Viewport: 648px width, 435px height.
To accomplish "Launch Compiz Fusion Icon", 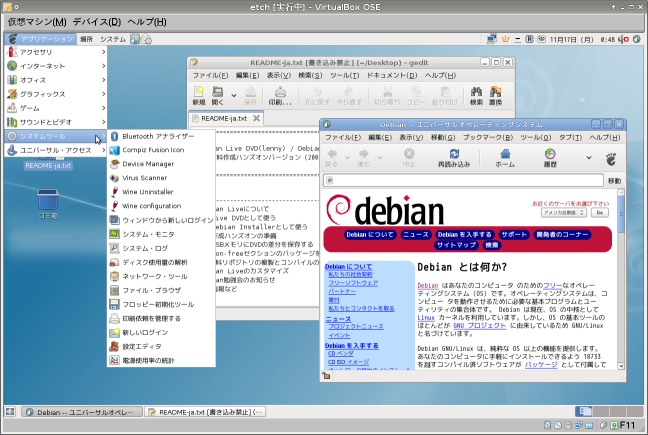I will click(161, 150).
